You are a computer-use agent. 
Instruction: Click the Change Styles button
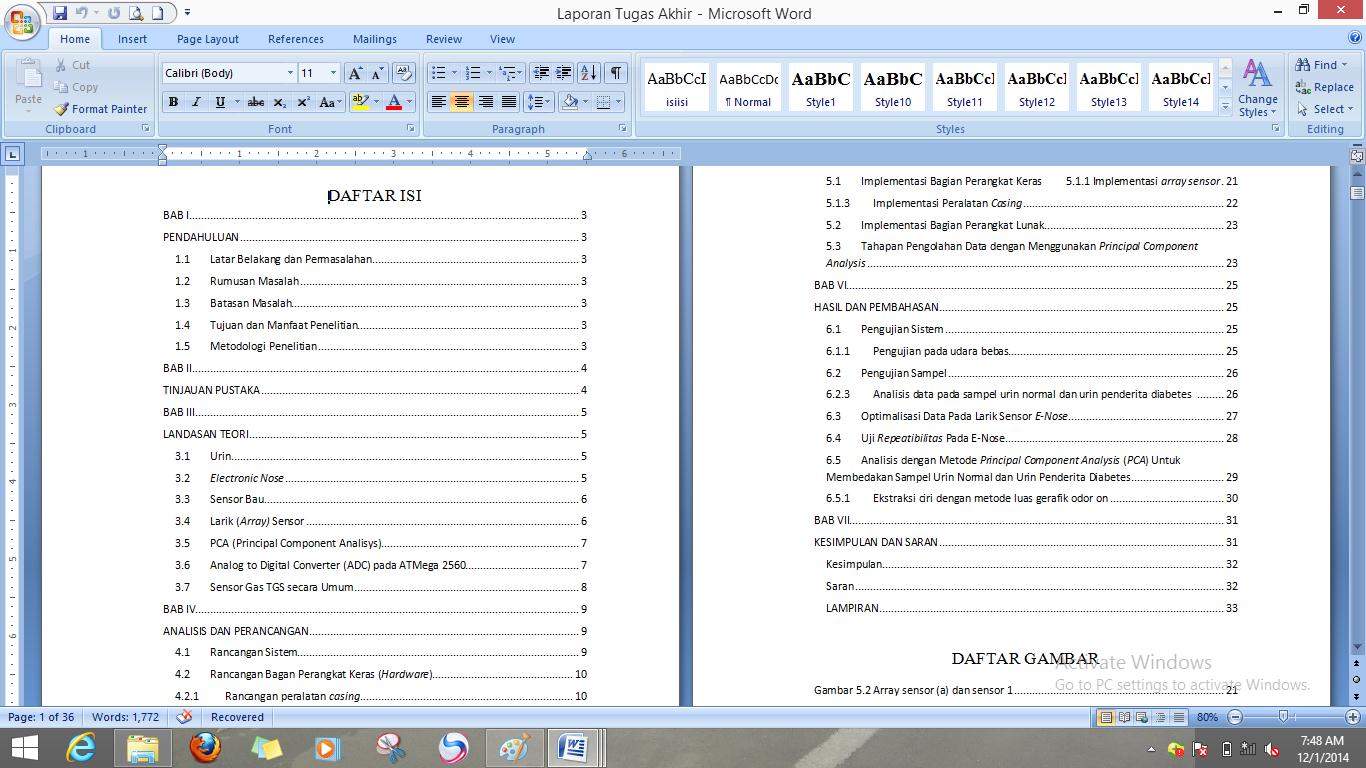1257,88
